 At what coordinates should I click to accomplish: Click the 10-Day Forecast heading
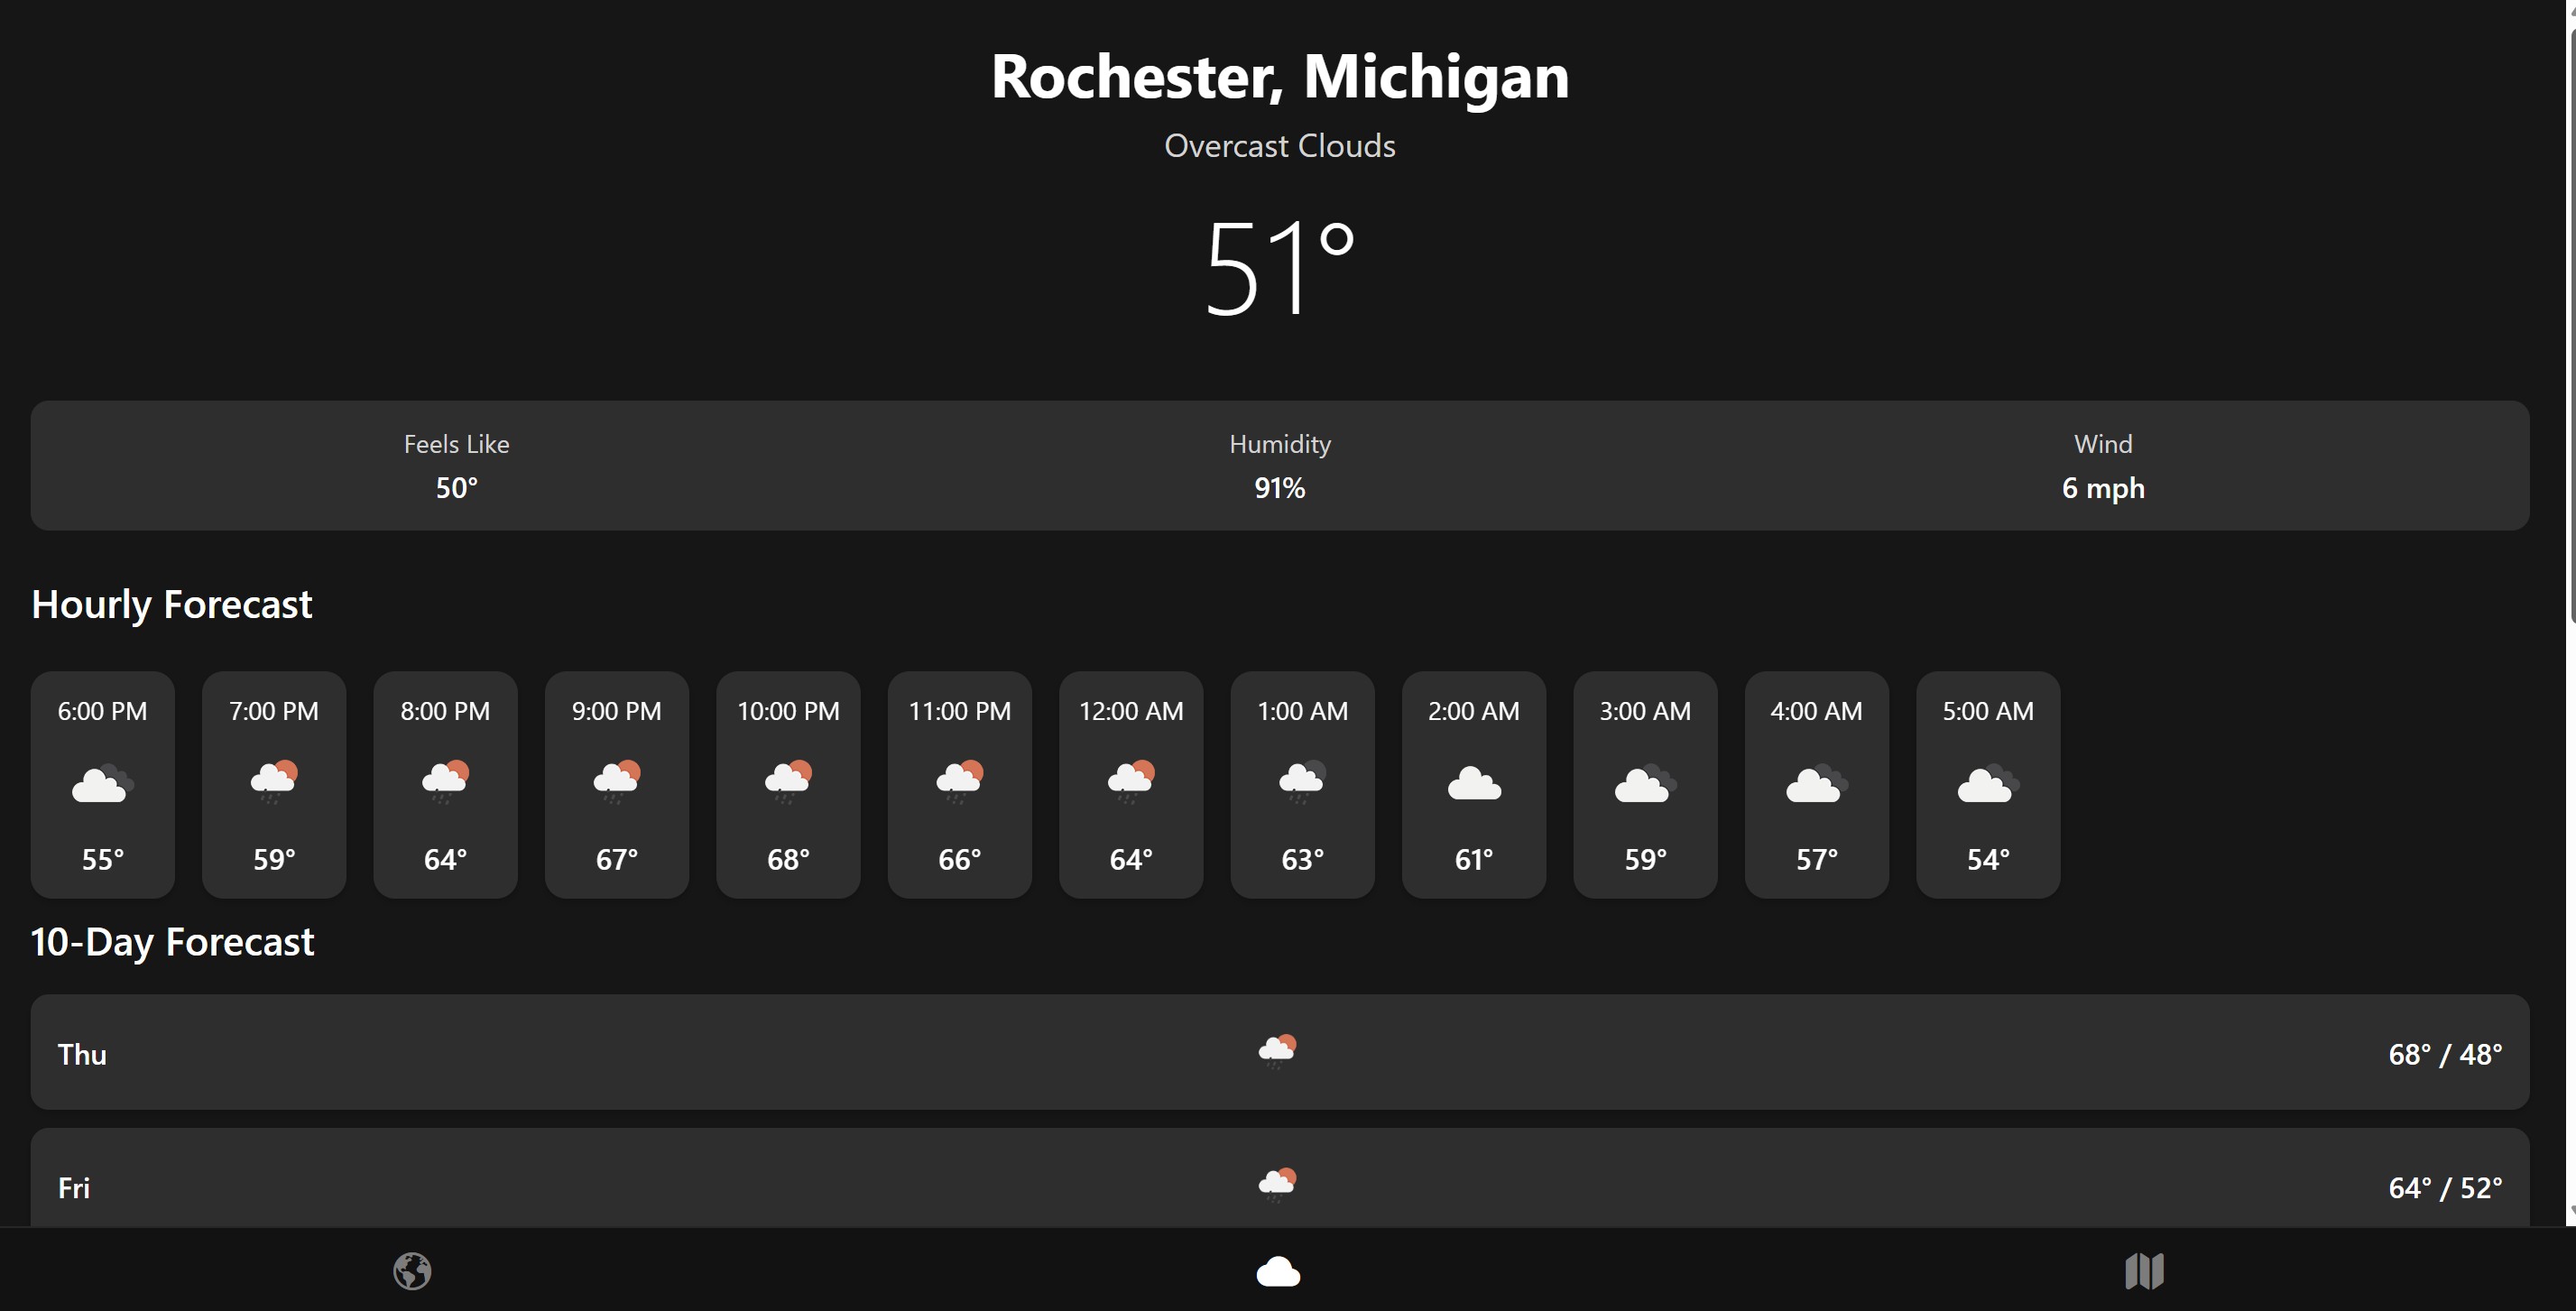coord(172,942)
